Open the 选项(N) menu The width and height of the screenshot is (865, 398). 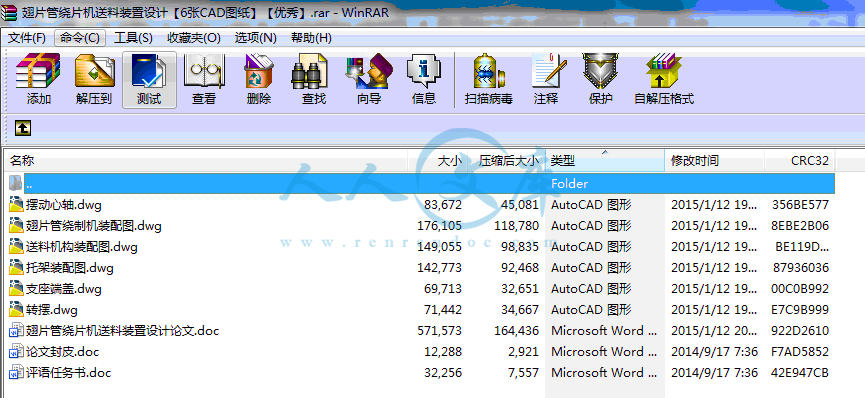coord(255,38)
